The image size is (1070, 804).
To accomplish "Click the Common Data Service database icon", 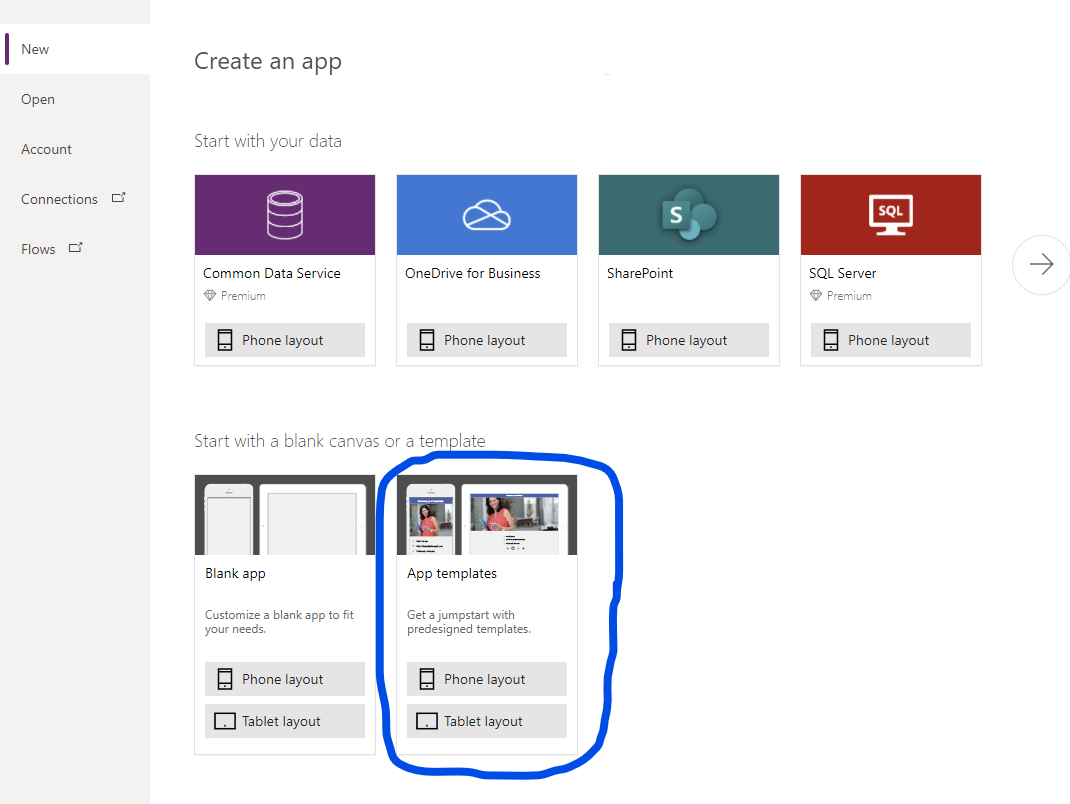I will click(285, 215).
